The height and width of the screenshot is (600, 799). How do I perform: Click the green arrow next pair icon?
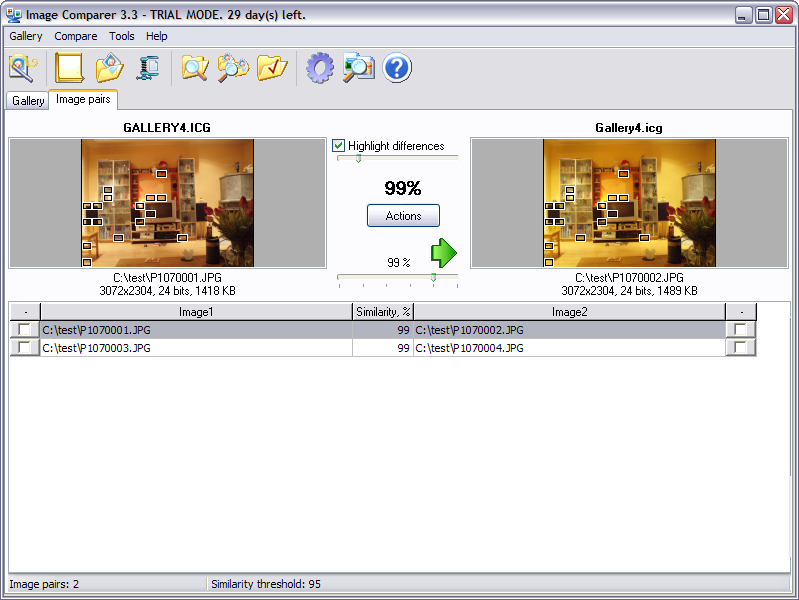(x=444, y=253)
